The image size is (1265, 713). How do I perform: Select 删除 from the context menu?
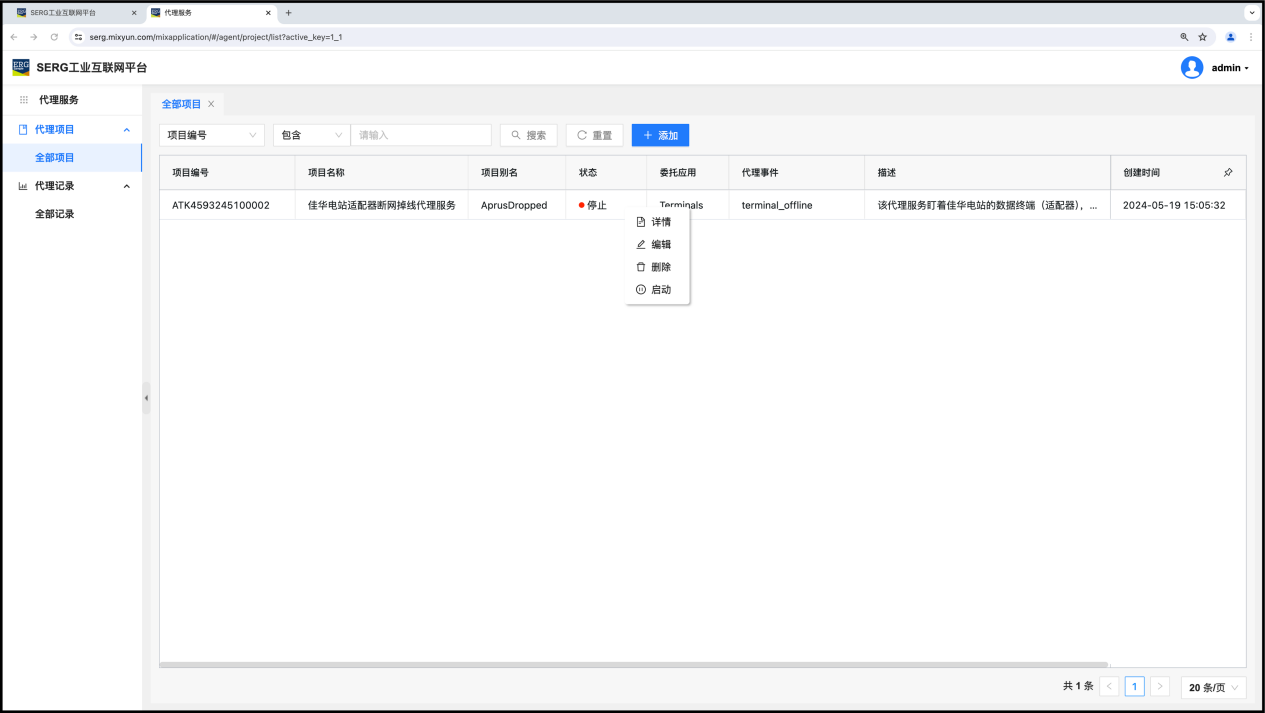660,267
